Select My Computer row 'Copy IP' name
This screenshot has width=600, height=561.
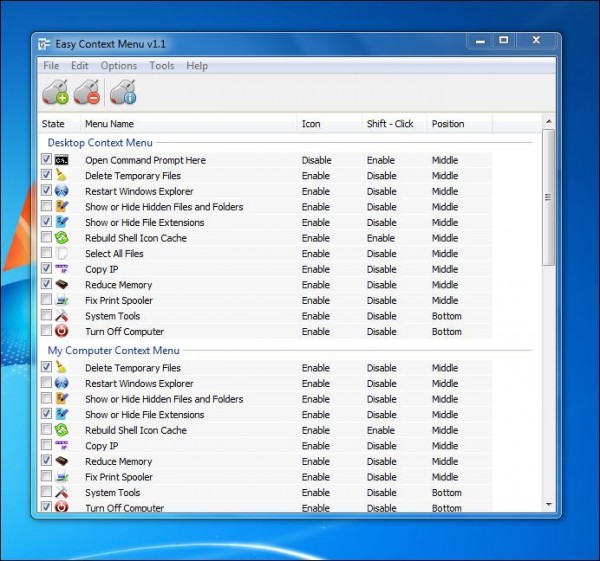coord(101,446)
